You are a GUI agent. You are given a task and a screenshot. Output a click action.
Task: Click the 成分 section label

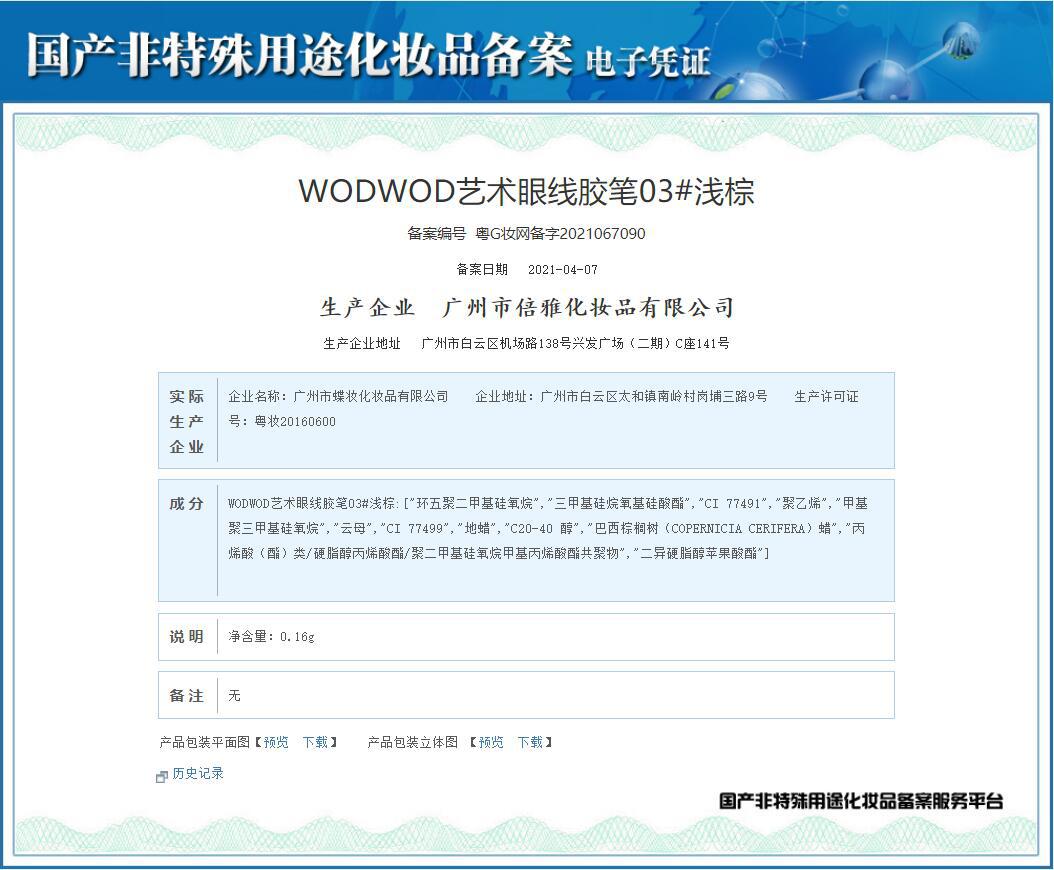pyautogui.click(x=186, y=504)
